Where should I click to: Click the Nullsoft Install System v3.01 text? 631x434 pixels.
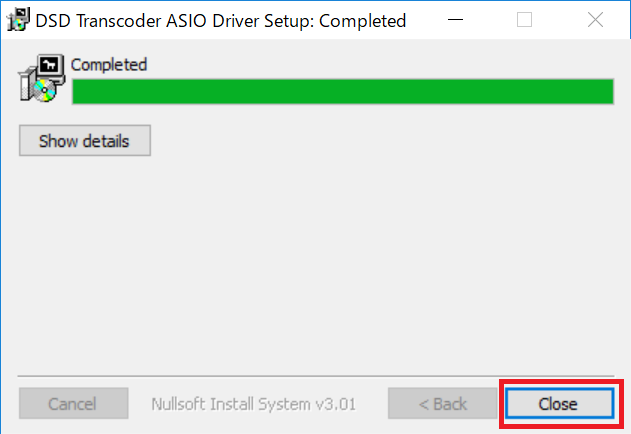pyautogui.click(x=254, y=404)
